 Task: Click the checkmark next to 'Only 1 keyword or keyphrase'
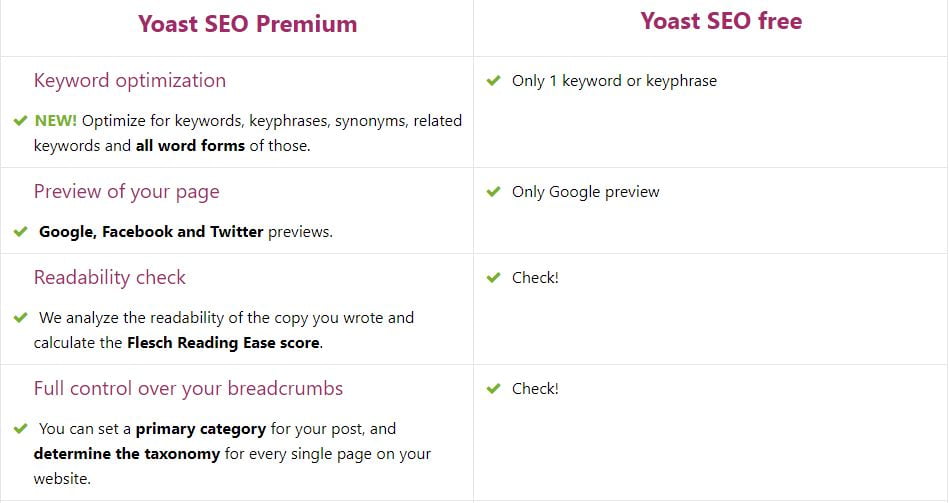coord(493,80)
